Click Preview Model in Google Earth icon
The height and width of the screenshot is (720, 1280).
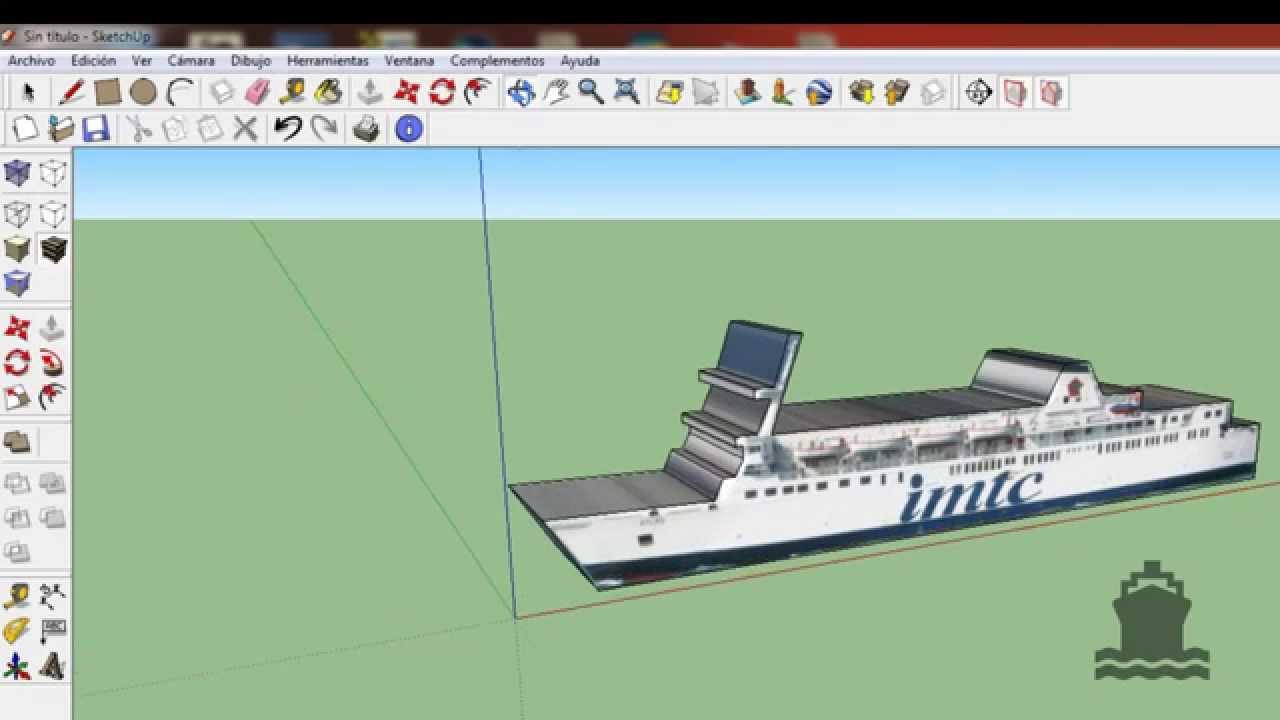point(819,92)
